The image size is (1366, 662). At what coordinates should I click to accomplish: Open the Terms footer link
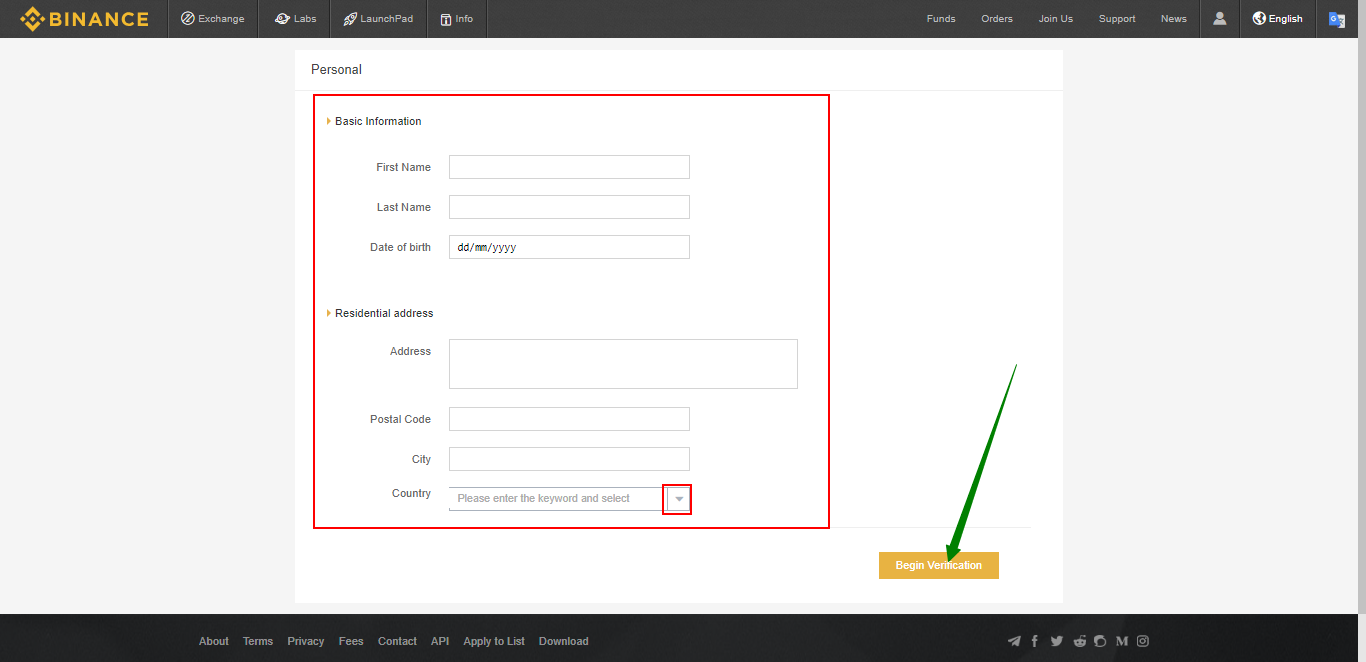258,641
